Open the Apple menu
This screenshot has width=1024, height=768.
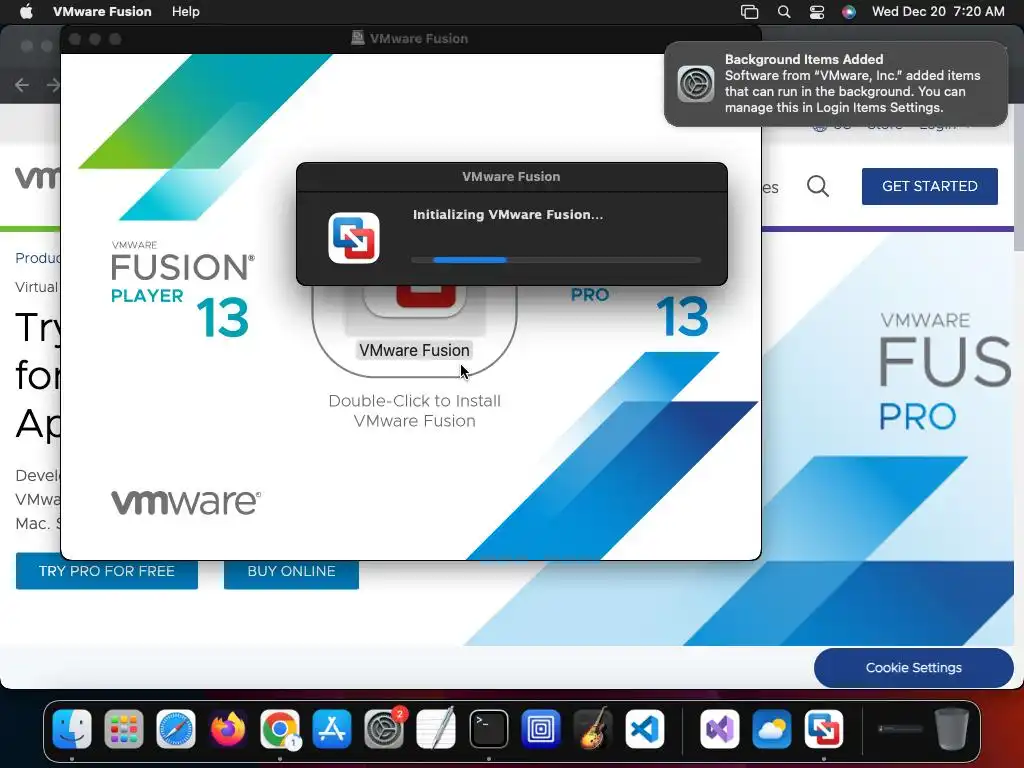[26, 12]
